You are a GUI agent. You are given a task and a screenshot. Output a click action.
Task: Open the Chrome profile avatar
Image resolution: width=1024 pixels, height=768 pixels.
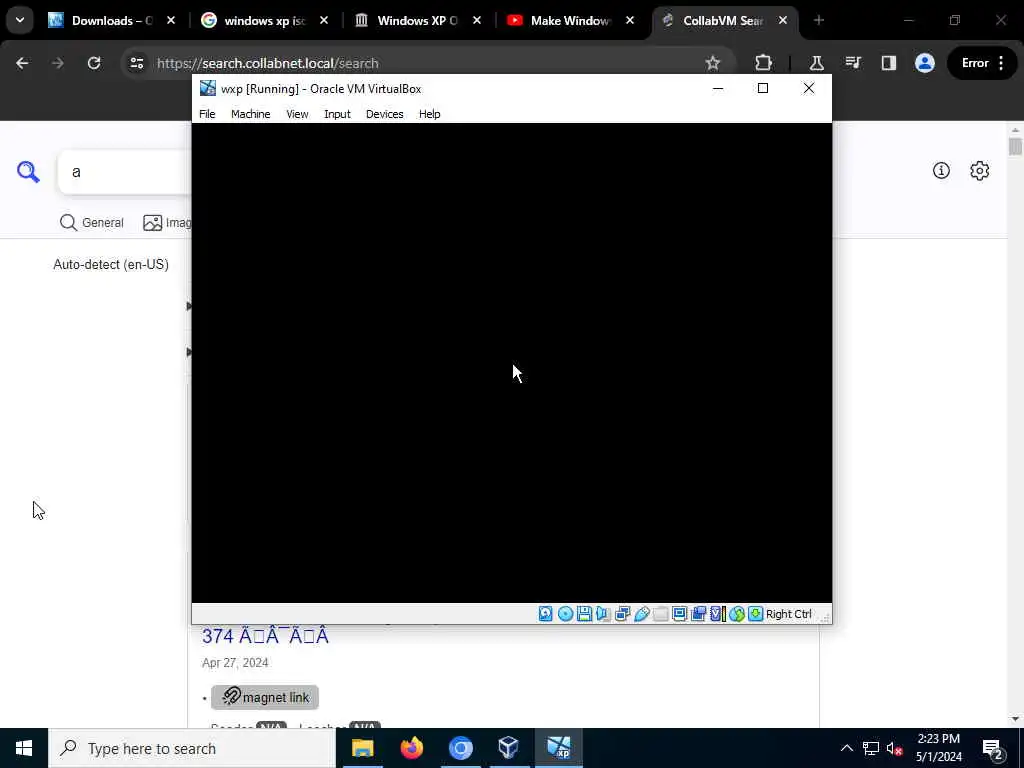coord(925,63)
